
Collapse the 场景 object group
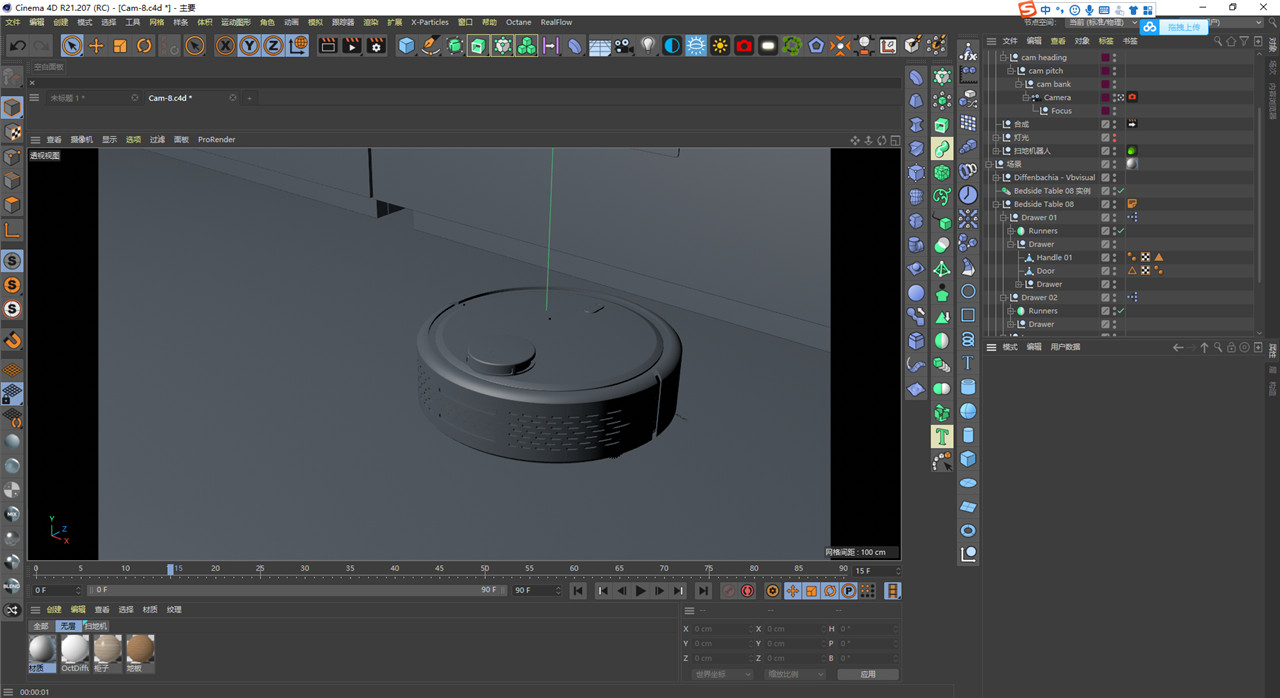click(x=988, y=164)
